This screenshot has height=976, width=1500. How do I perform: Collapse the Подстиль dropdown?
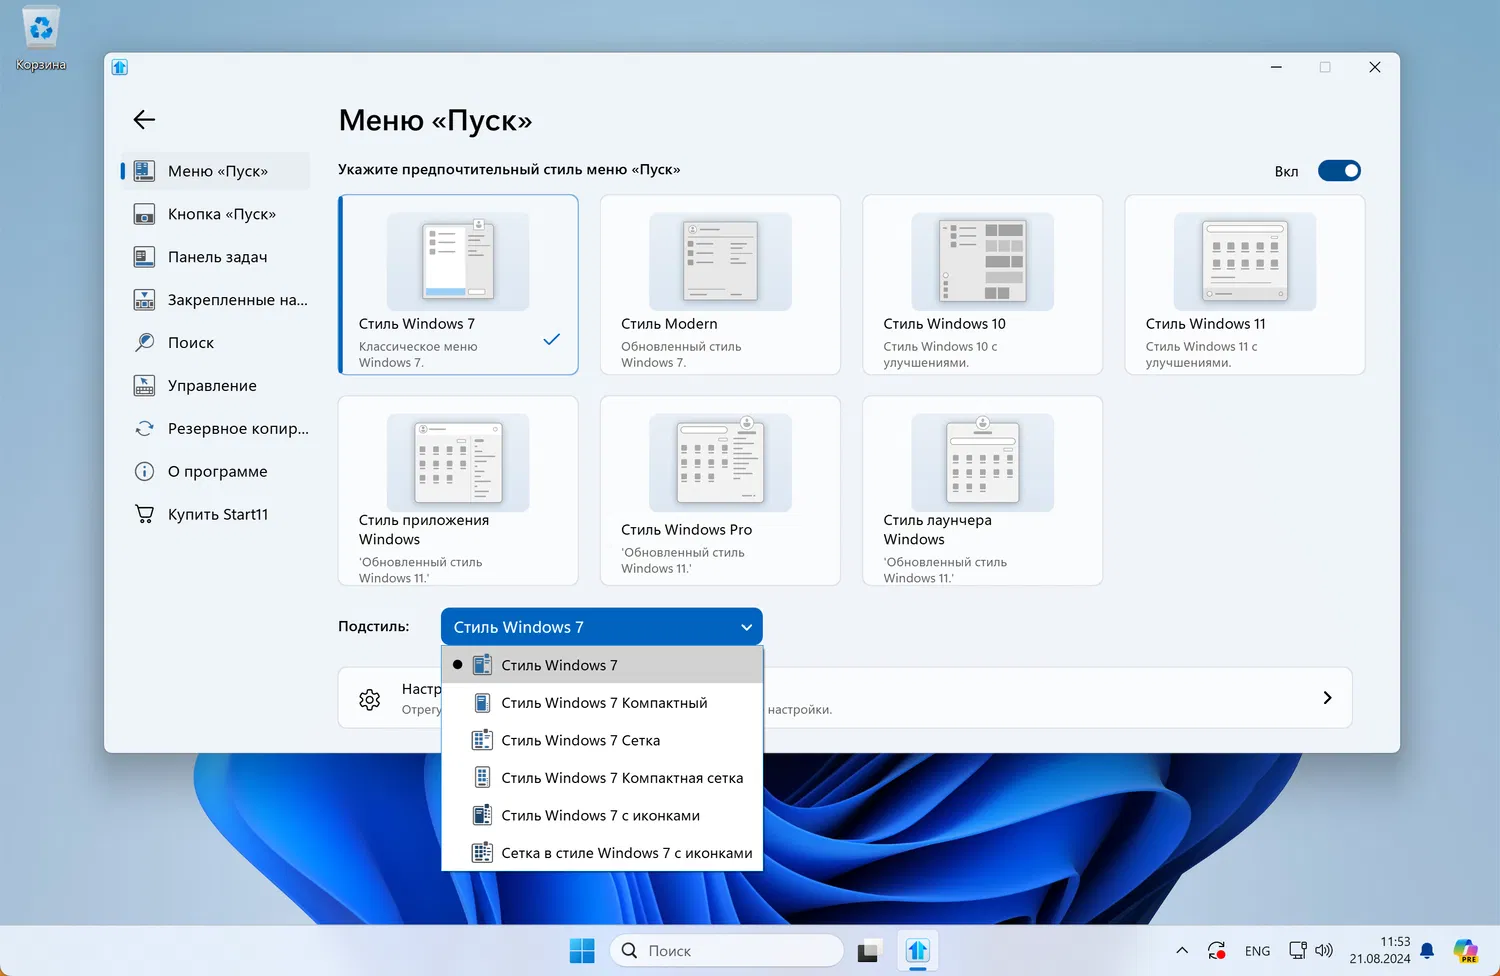click(x=602, y=627)
